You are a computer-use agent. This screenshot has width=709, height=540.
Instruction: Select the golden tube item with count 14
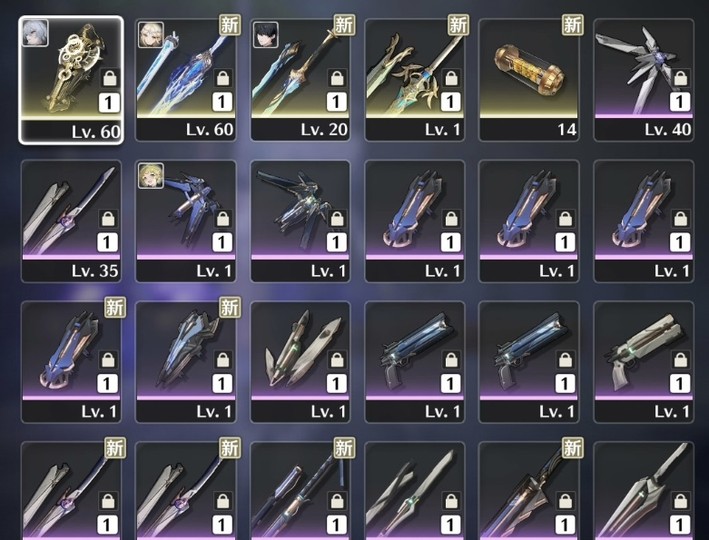pos(529,80)
